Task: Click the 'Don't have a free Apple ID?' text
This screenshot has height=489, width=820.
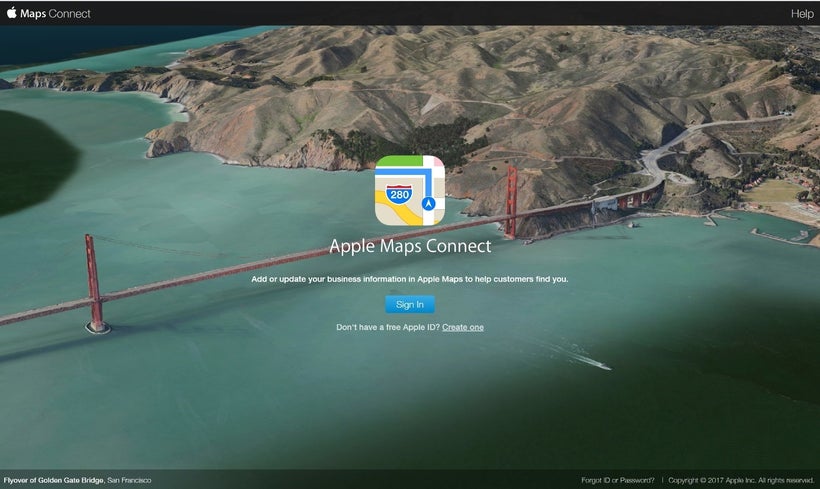Action: coord(388,327)
